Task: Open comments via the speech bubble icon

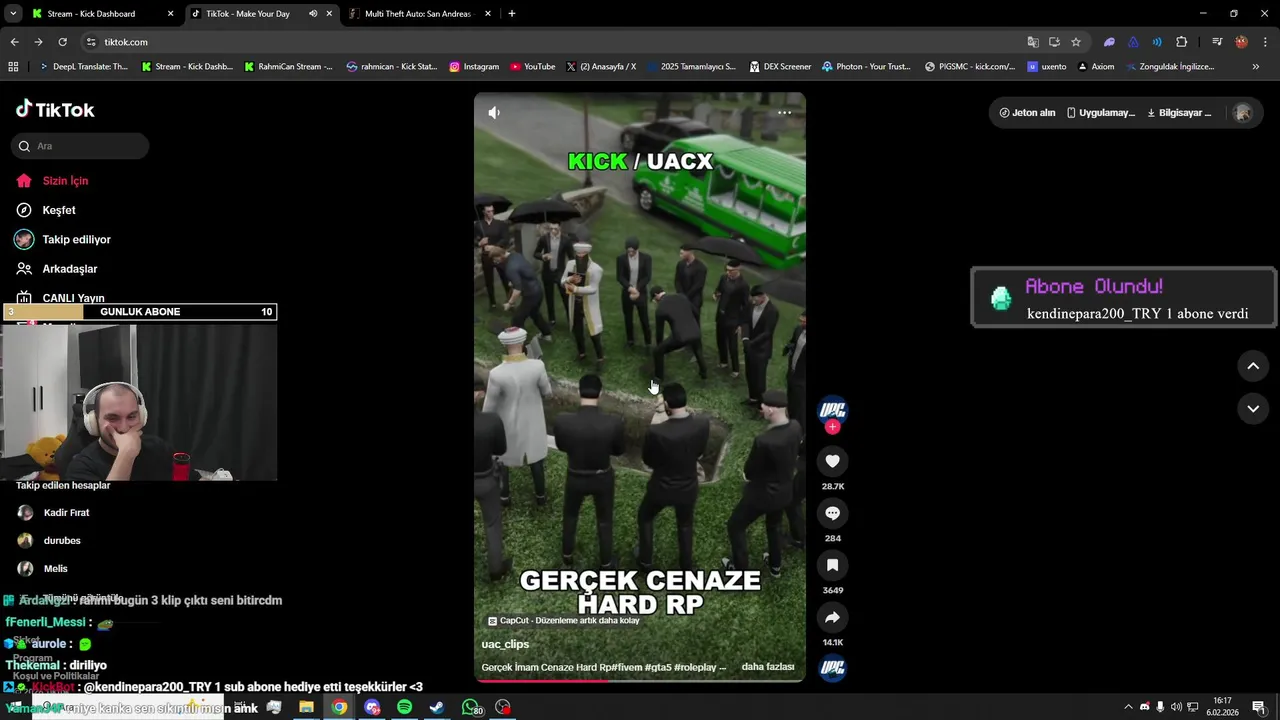Action: [832, 513]
